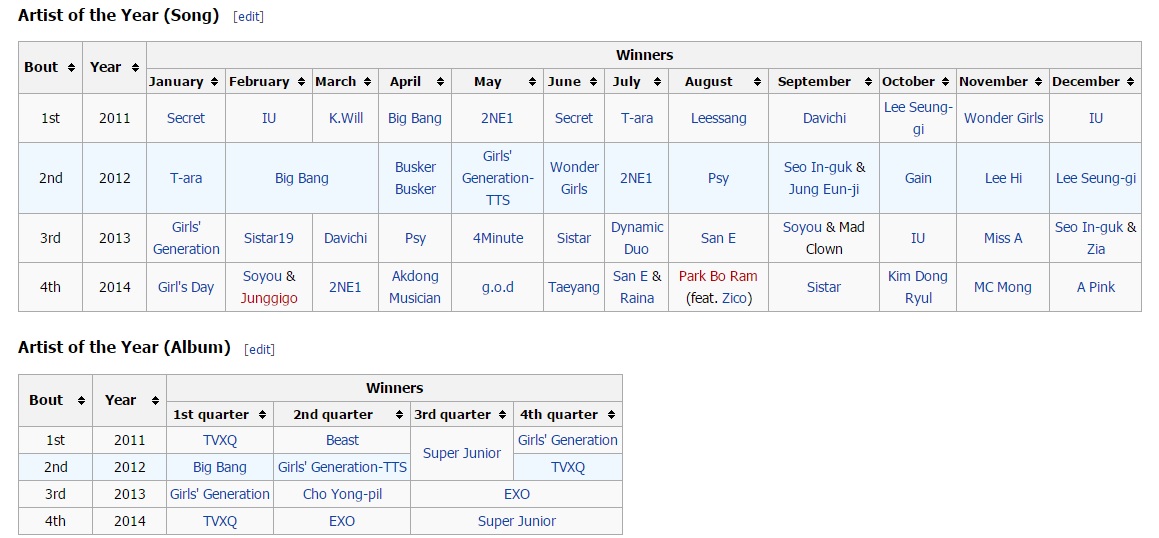Open Girl's Day link in January 2014
Screen dimensions: 1159x538
click(x=186, y=287)
